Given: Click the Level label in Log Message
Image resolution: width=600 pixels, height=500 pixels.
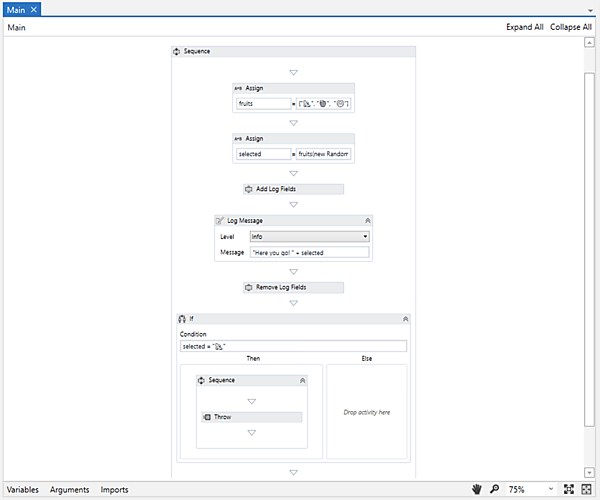Looking at the screenshot, I should click(227, 237).
